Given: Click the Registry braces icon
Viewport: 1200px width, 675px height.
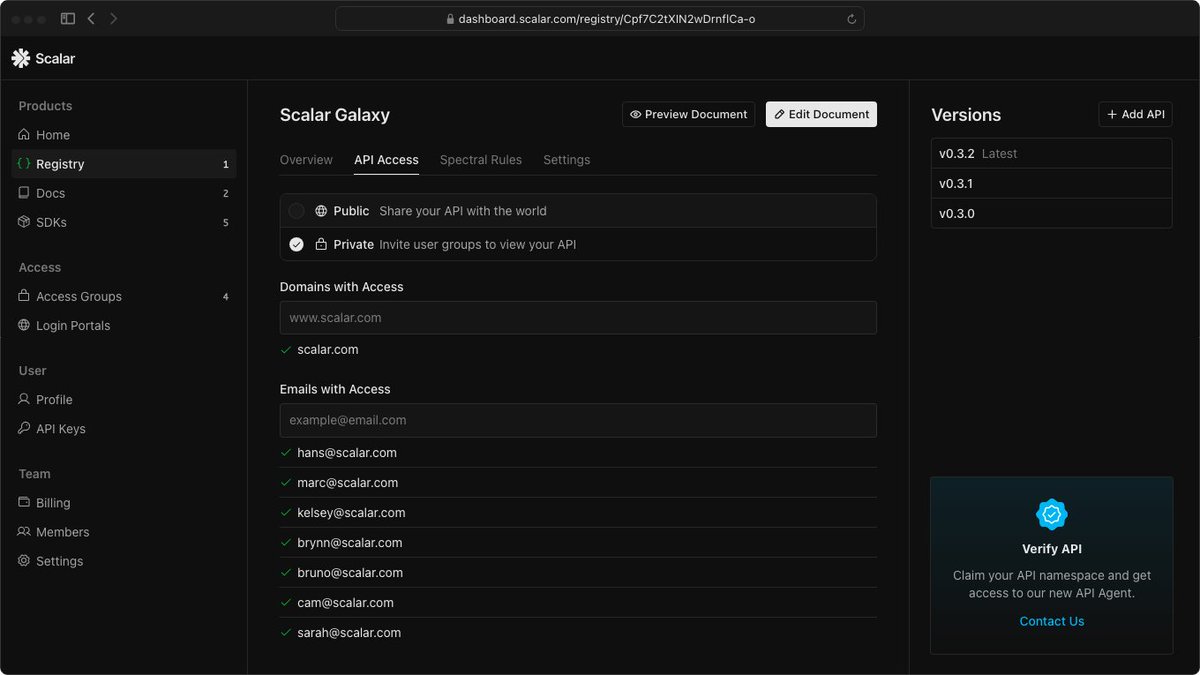Looking at the screenshot, I should (24, 164).
